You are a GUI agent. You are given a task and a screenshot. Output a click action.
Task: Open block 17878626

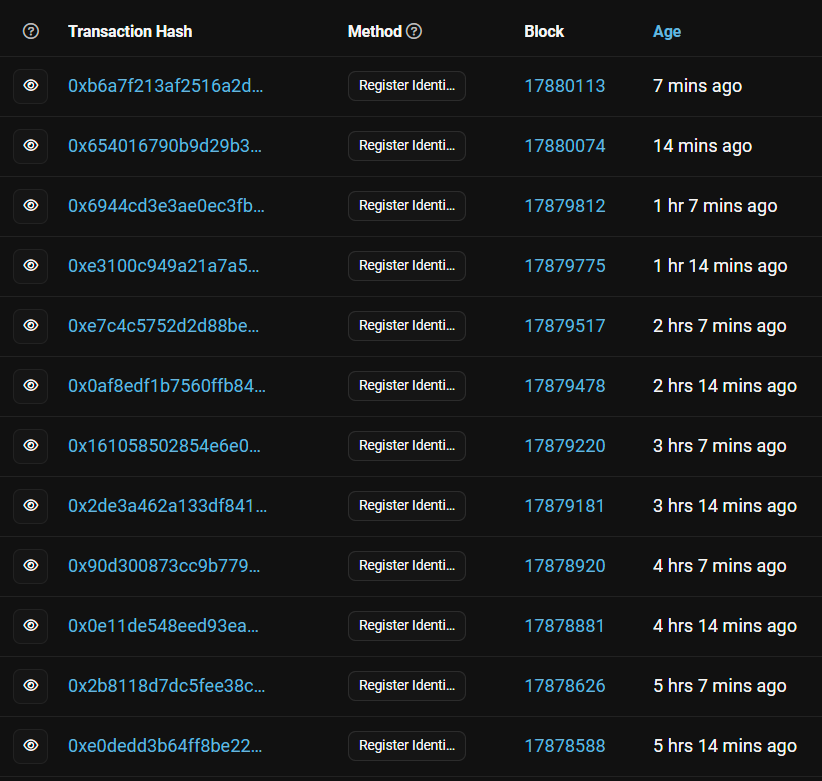tap(565, 686)
